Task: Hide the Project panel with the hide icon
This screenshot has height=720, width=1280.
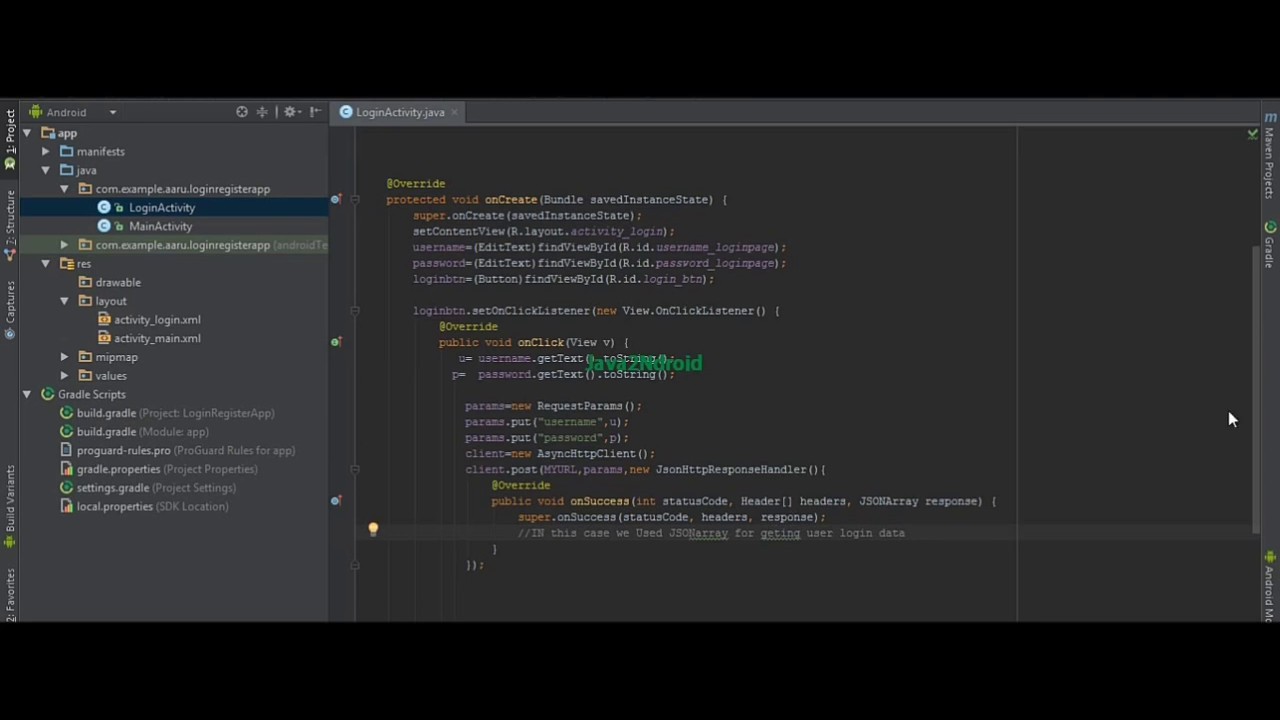Action: (x=315, y=112)
